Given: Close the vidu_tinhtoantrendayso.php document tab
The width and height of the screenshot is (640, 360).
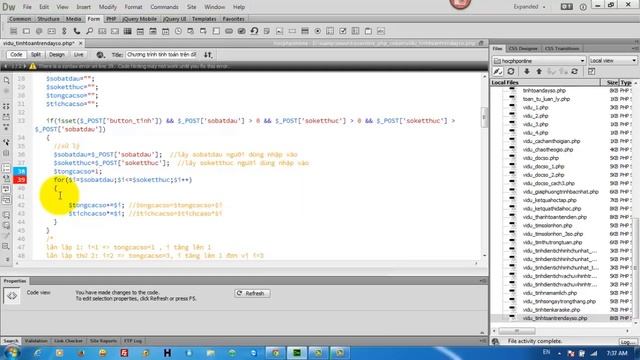Looking at the screenshot, I should (x=80, y=43).
